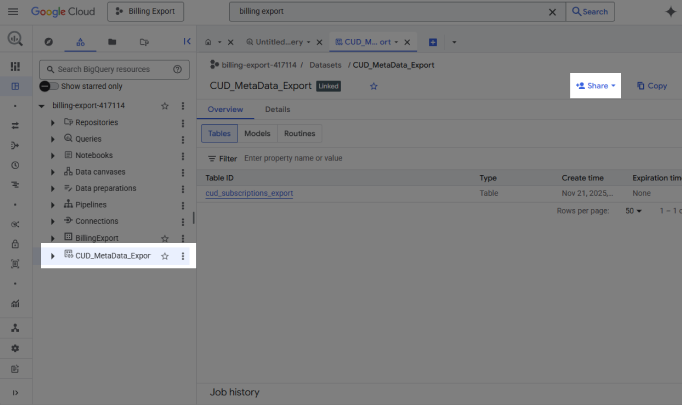Click the Copy dataset icon button
The height and width of the screenshot is (405, 682).
(651, 86)
